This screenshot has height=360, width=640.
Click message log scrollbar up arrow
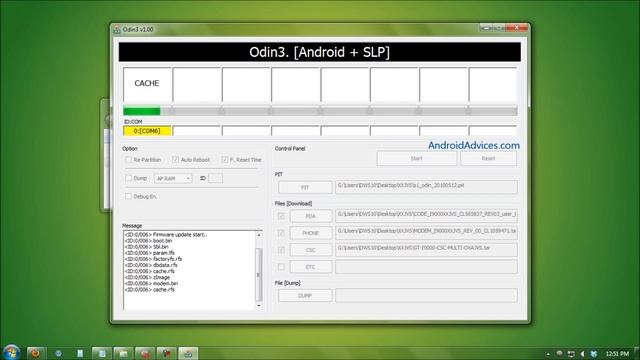click(259, 235)
